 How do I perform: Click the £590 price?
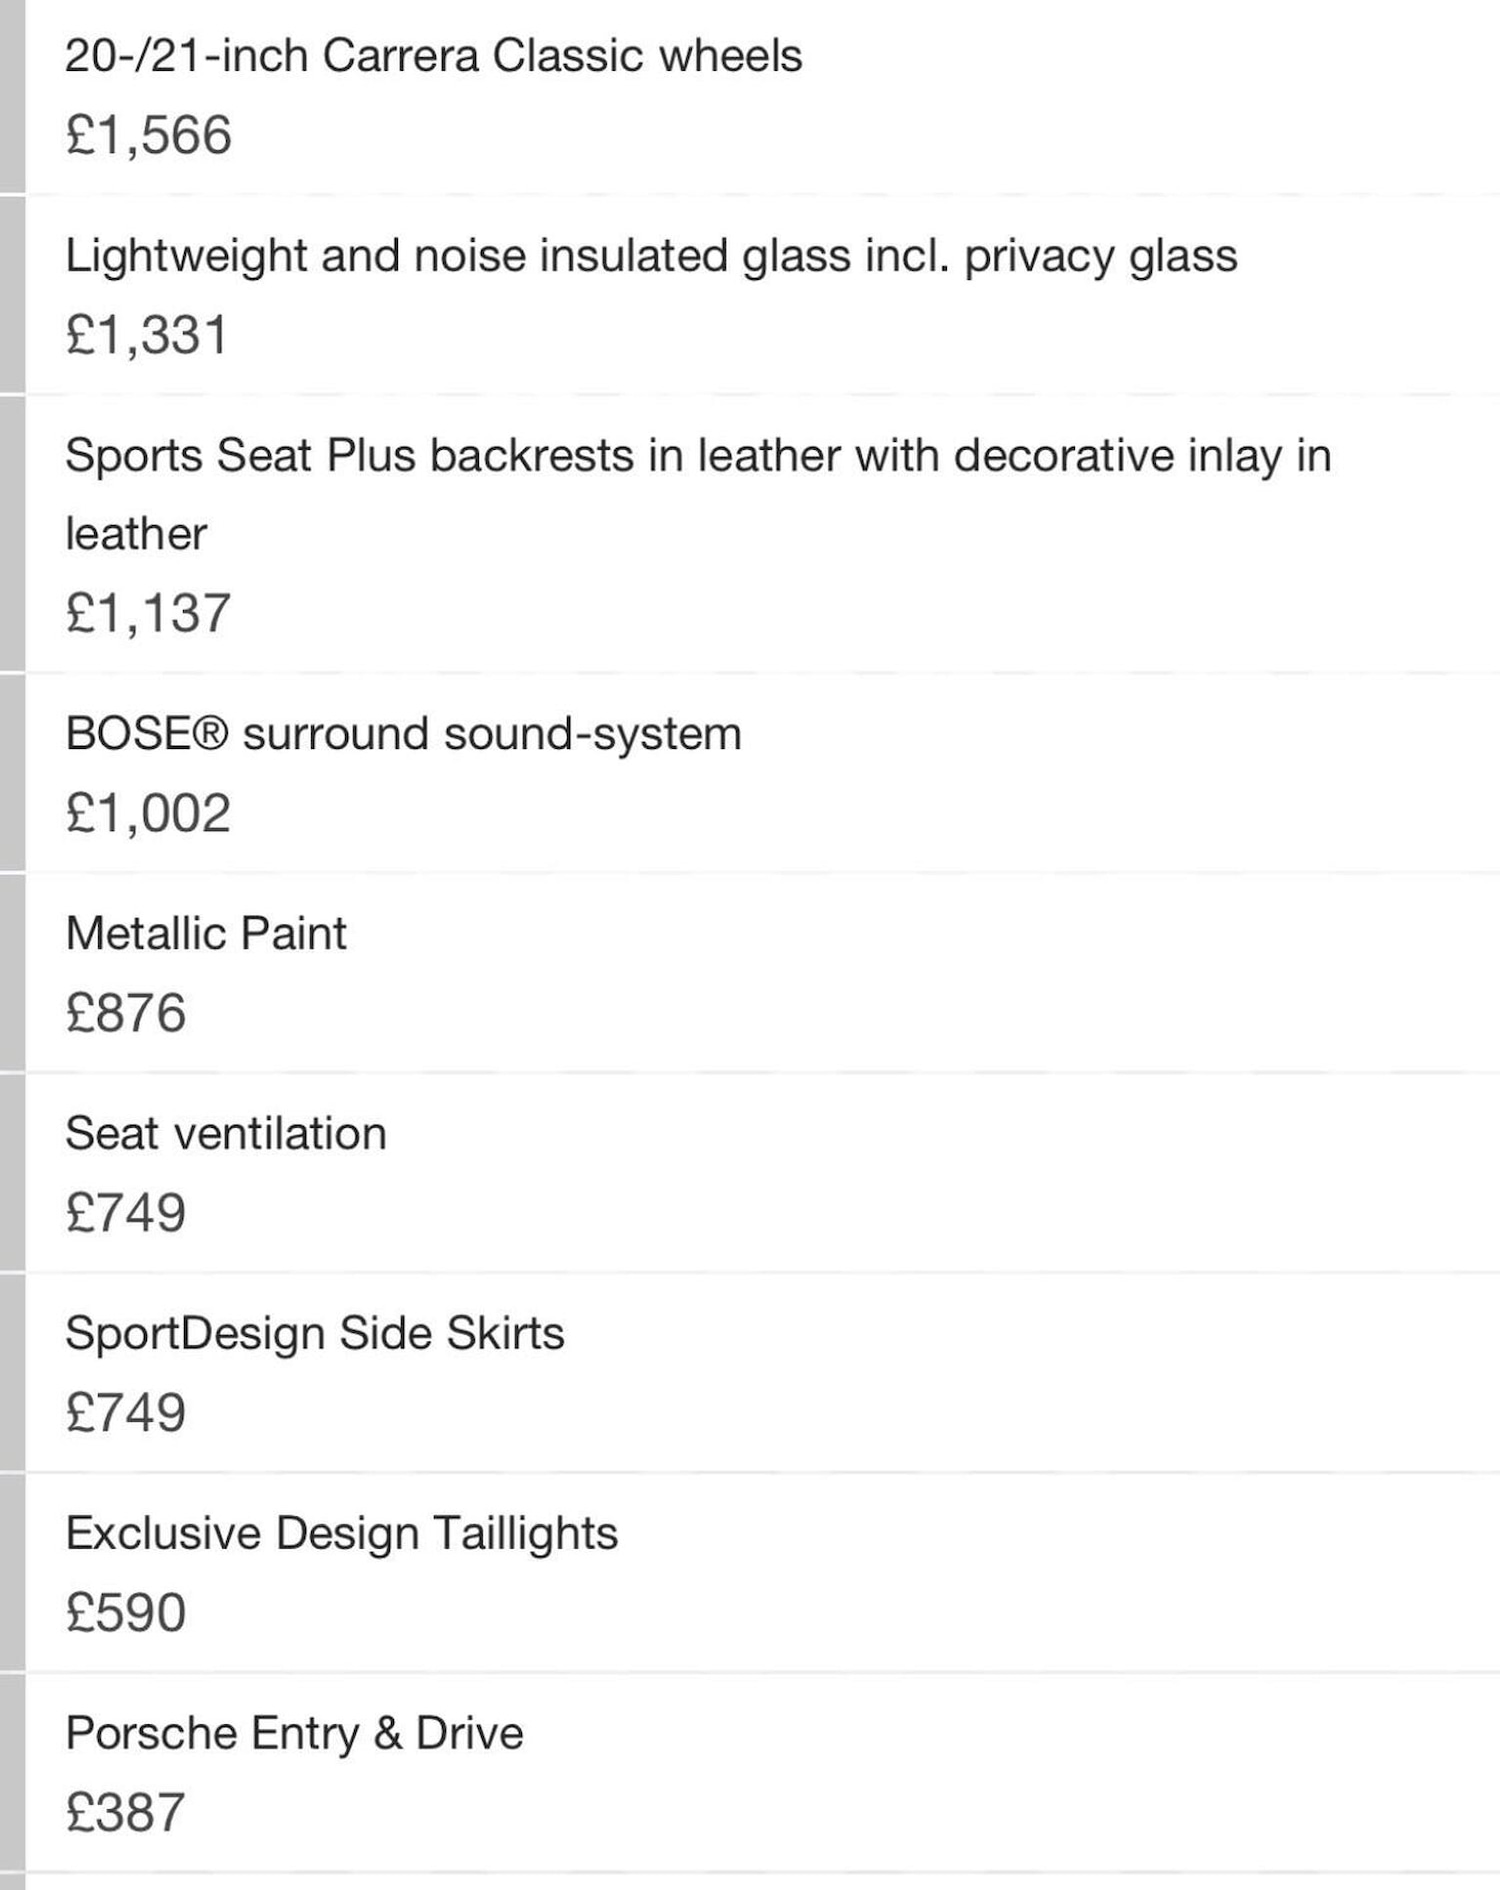click(126, 1613)
